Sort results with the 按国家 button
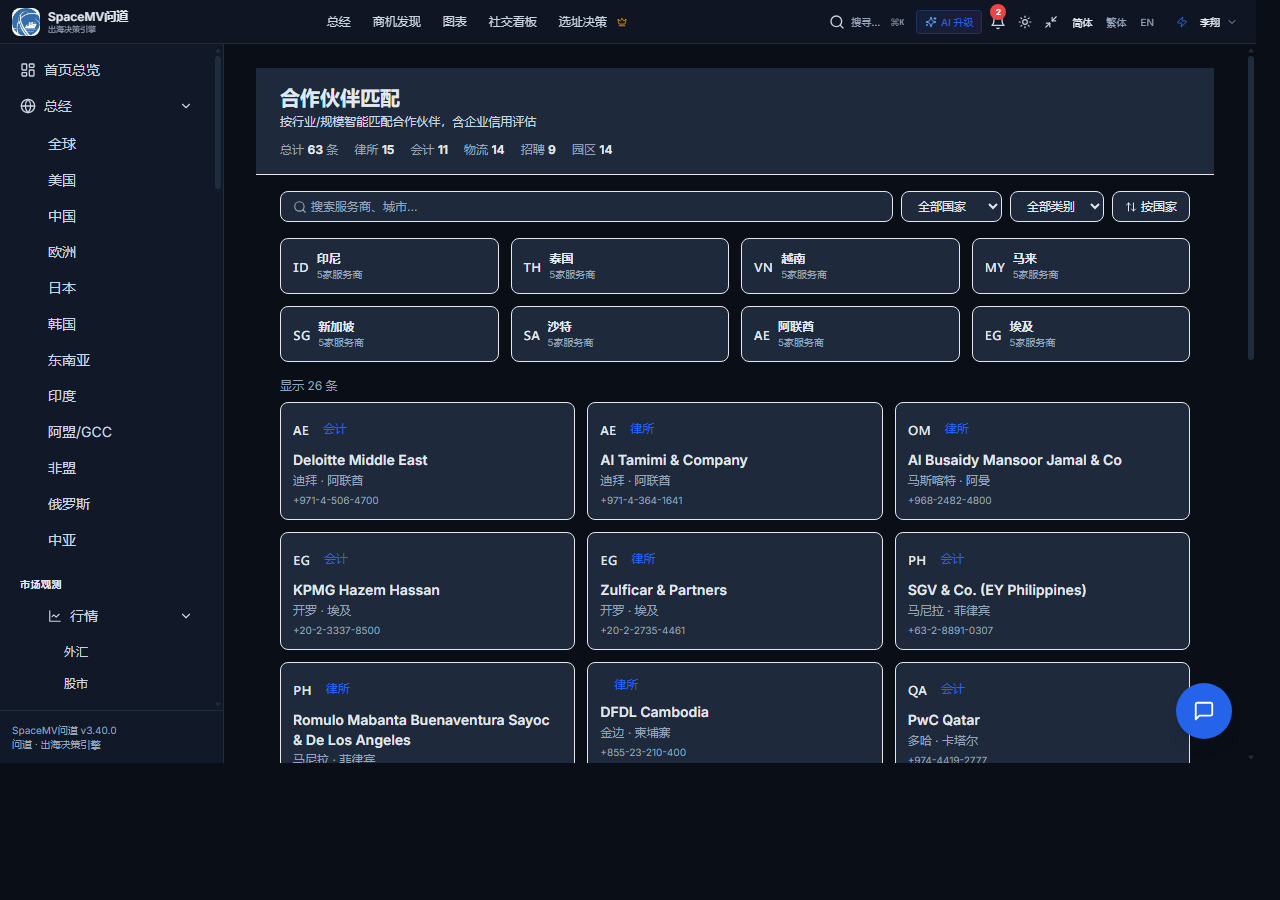 (1151, 207)
